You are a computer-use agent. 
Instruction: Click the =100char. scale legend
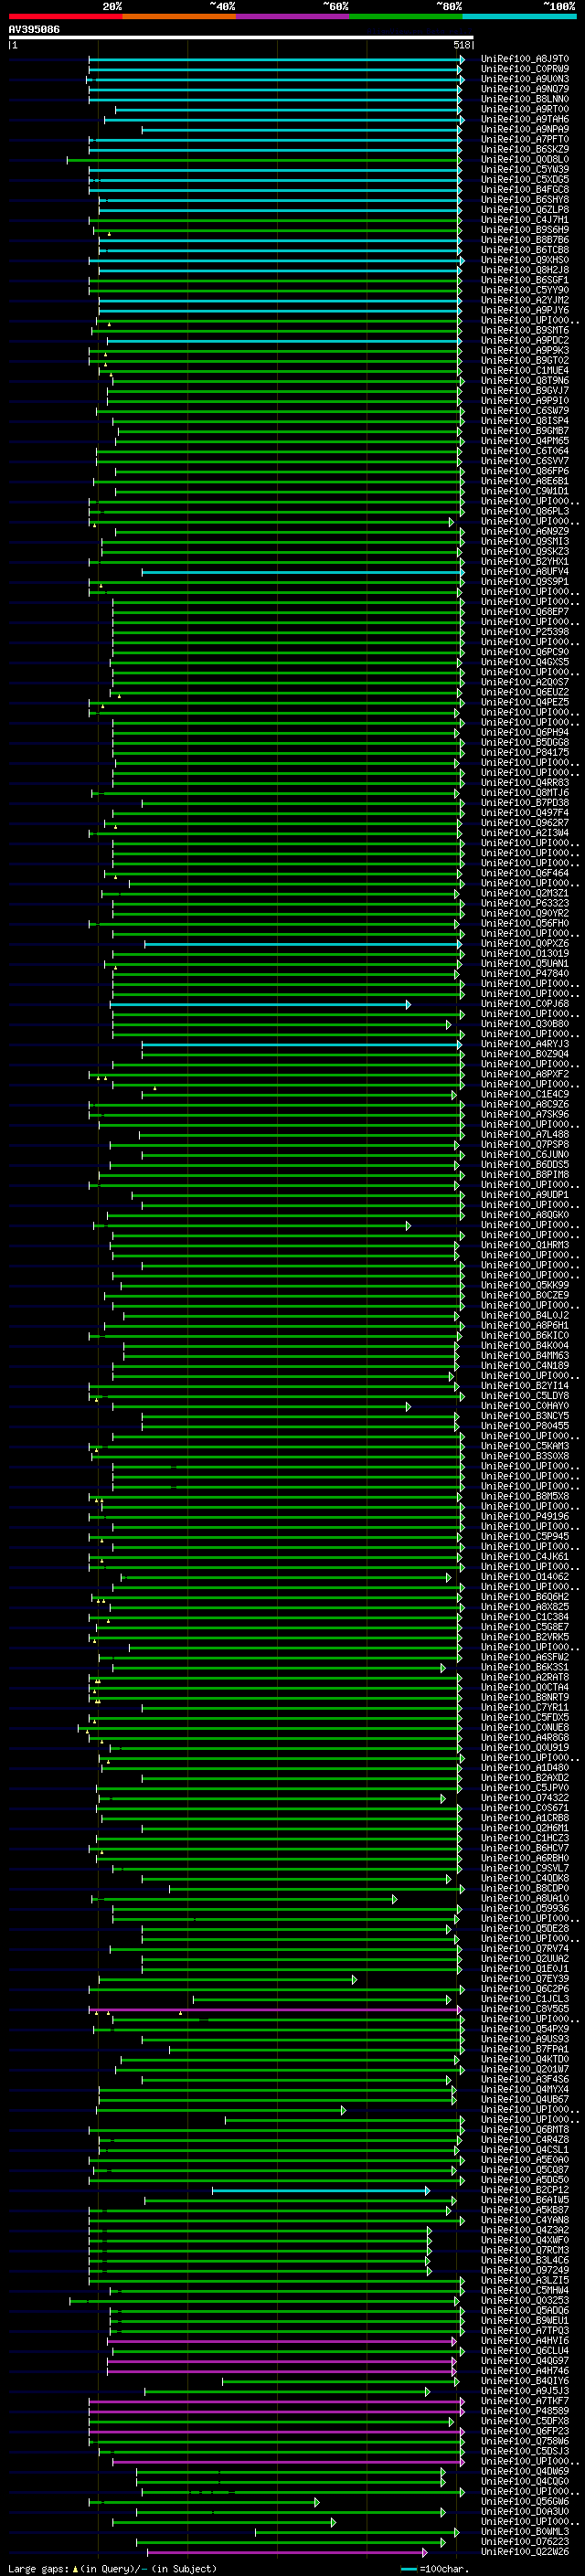[436, 2568]
